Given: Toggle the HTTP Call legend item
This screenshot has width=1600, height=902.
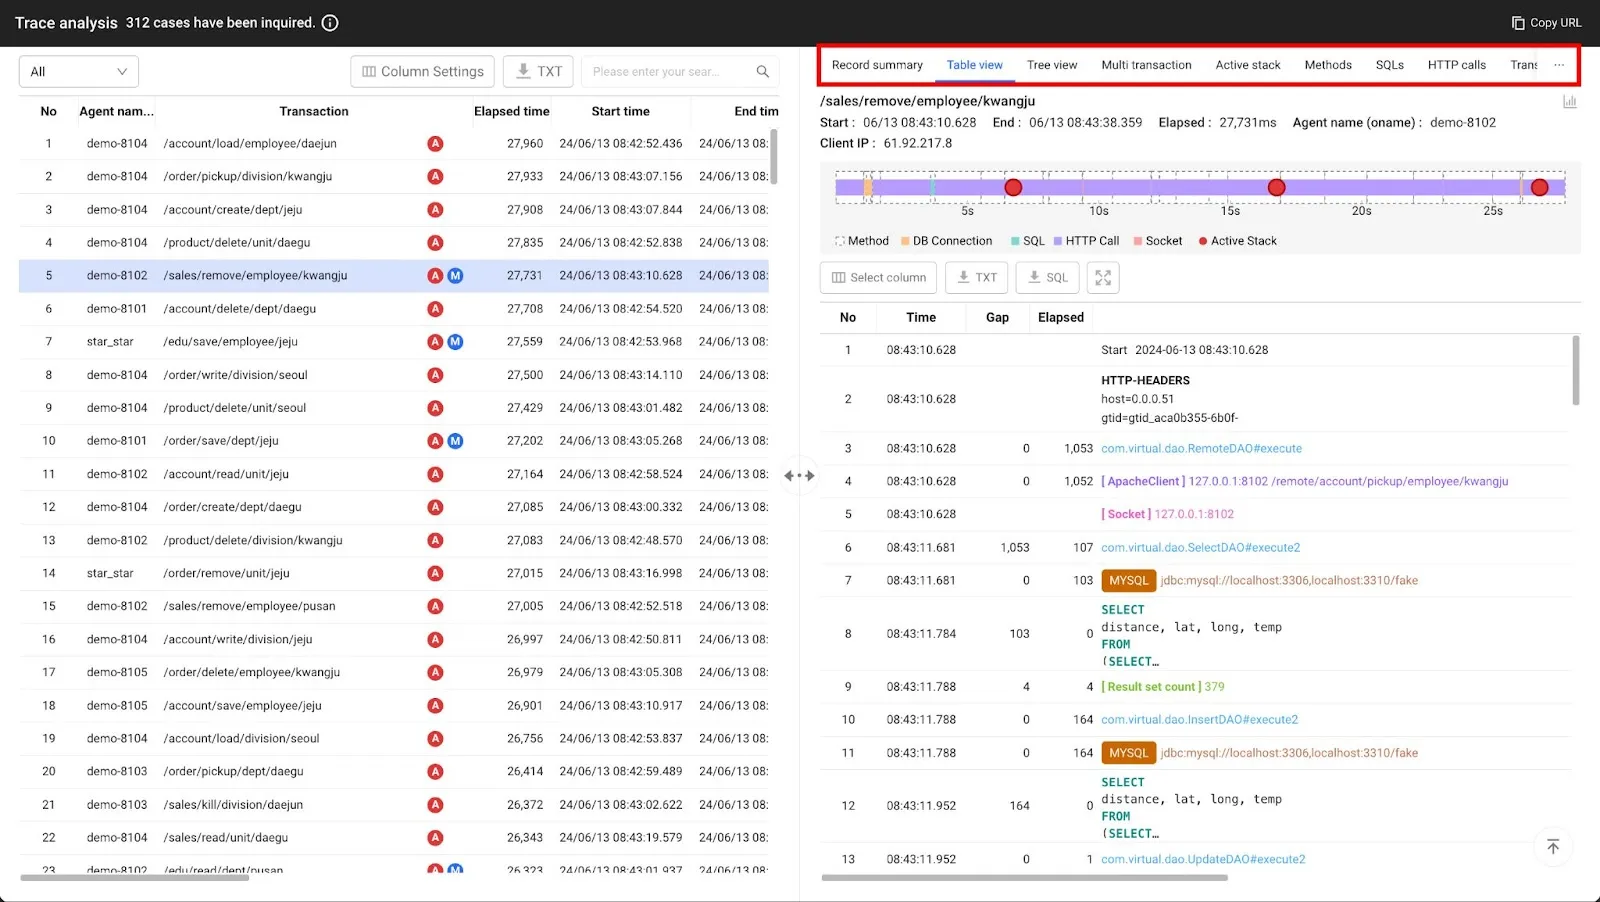Looking at the screenshot, I should click(x=1086, y=241).
